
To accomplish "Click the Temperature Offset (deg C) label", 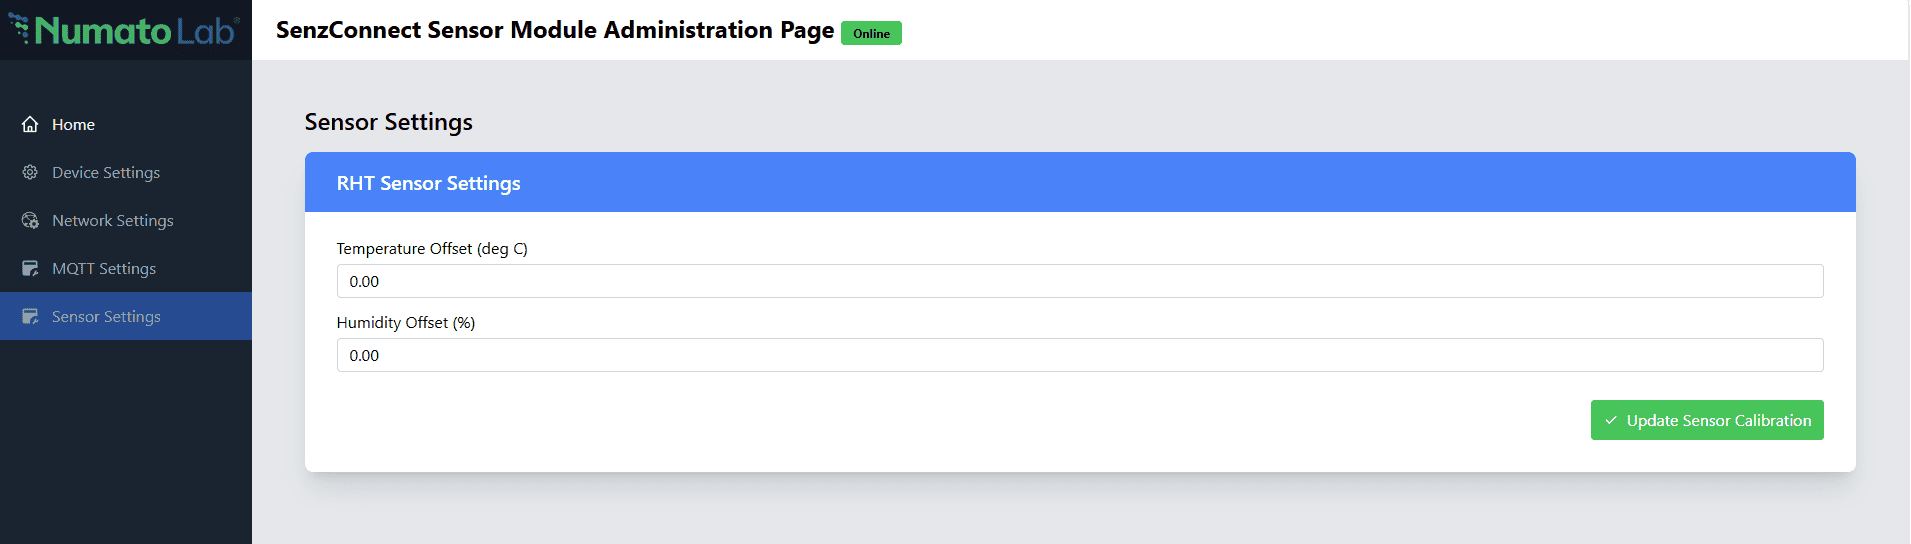I will click(x=432, y=249).
